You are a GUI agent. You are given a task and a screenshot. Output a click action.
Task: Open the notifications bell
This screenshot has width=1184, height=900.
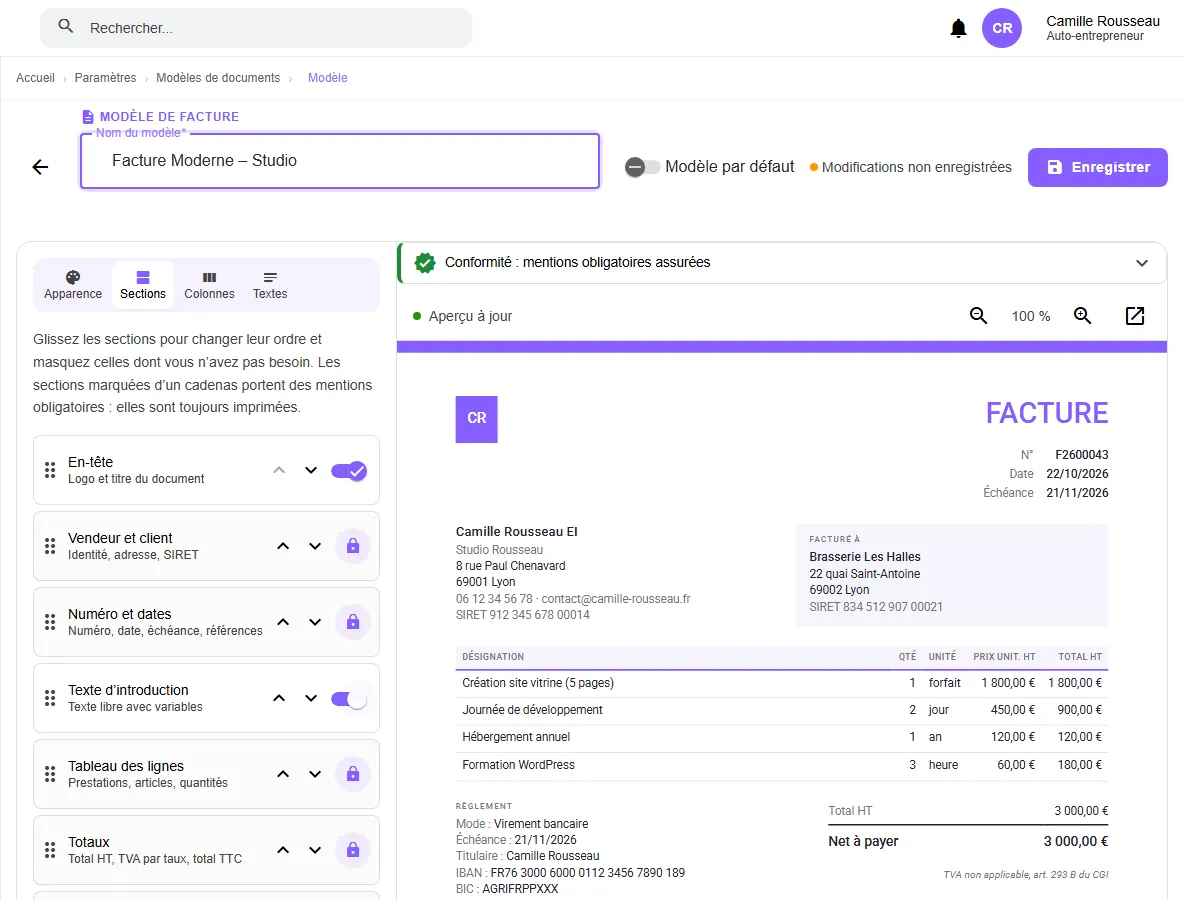click(958, 28)
